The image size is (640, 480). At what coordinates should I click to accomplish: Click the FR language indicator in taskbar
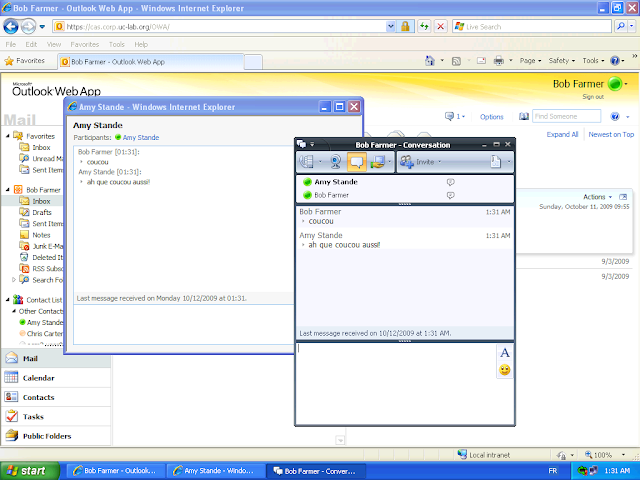[553, 471]
